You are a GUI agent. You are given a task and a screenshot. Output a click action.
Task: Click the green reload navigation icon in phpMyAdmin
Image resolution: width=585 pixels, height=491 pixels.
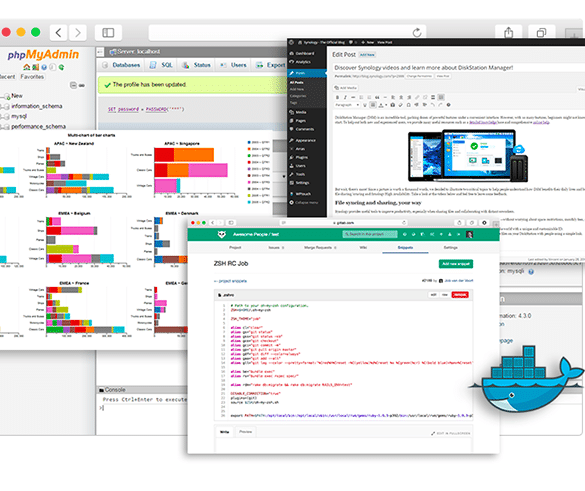(61, 67)
